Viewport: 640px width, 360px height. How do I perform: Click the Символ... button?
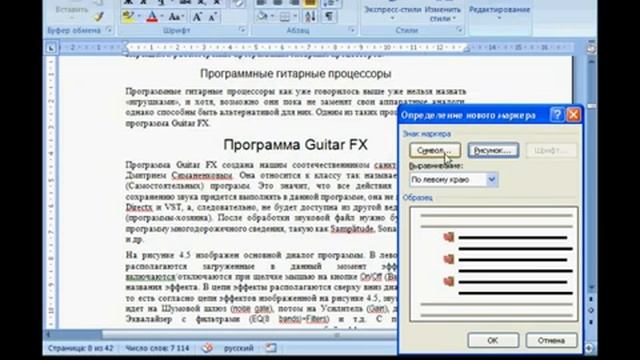[x=435, y=150]
